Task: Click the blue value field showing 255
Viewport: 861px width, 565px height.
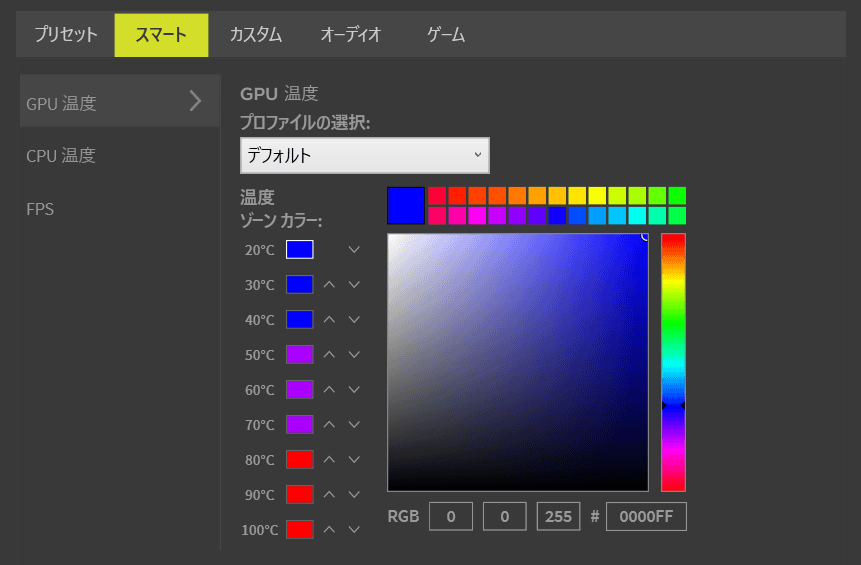Action: click(558, 516)
